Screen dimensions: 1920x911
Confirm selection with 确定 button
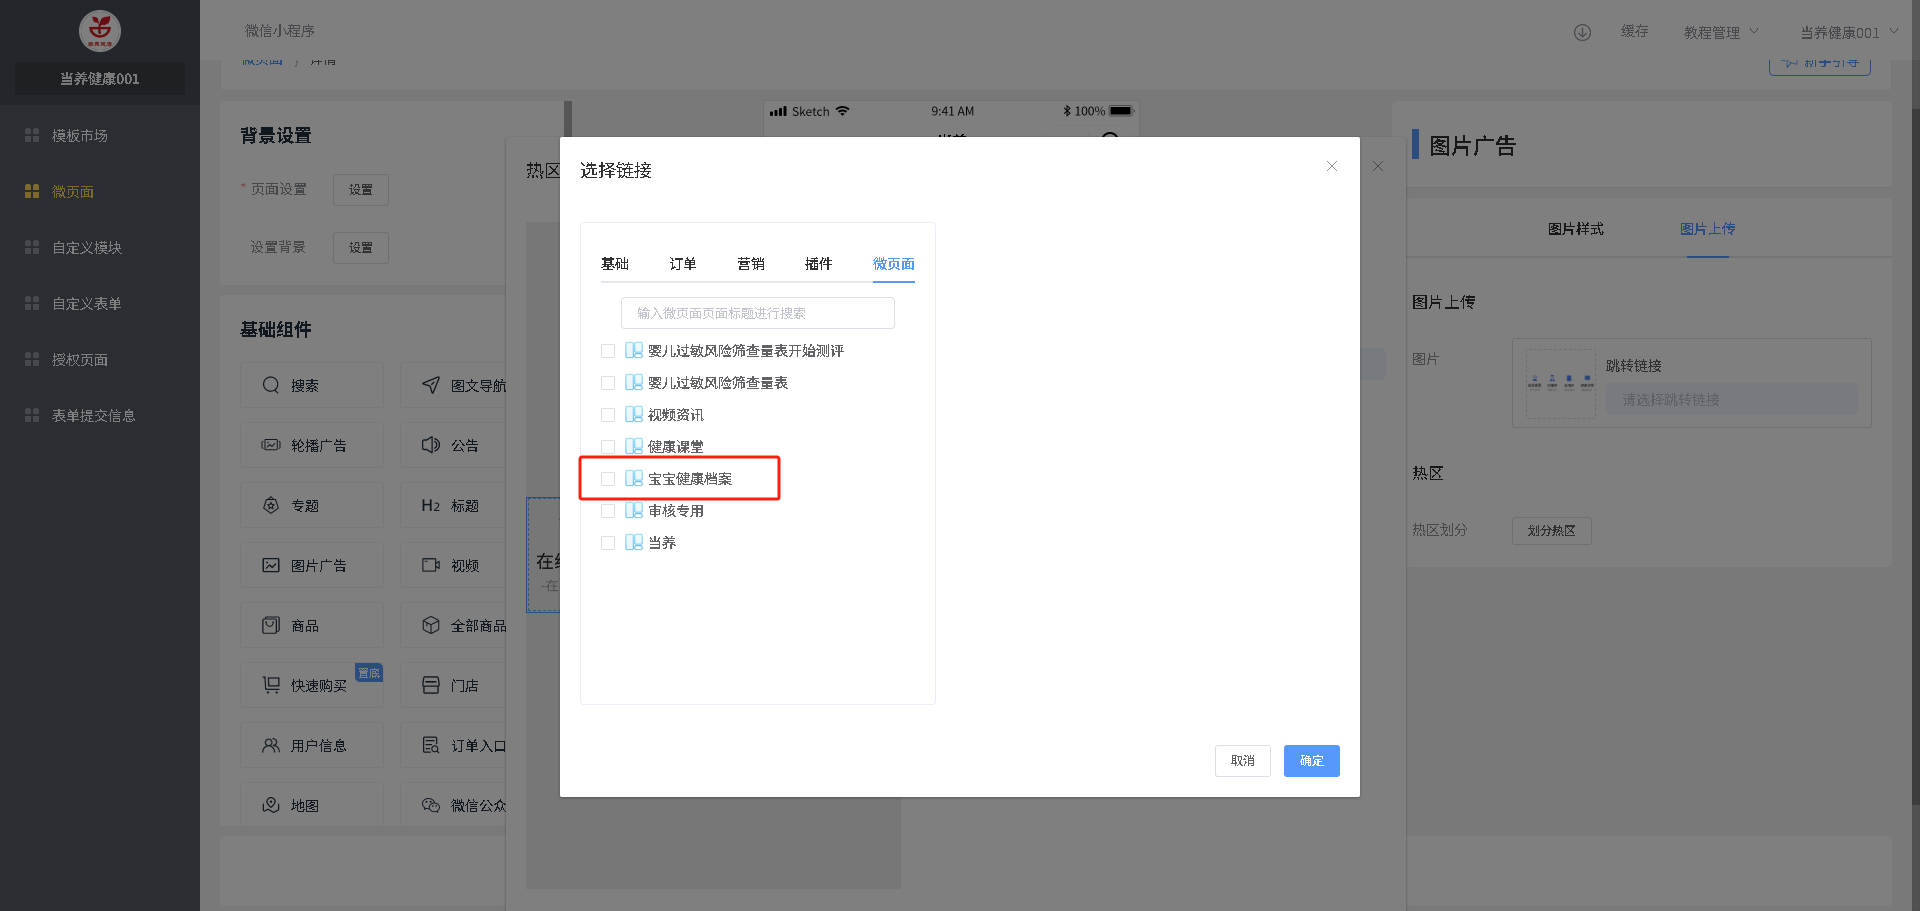1311,761
